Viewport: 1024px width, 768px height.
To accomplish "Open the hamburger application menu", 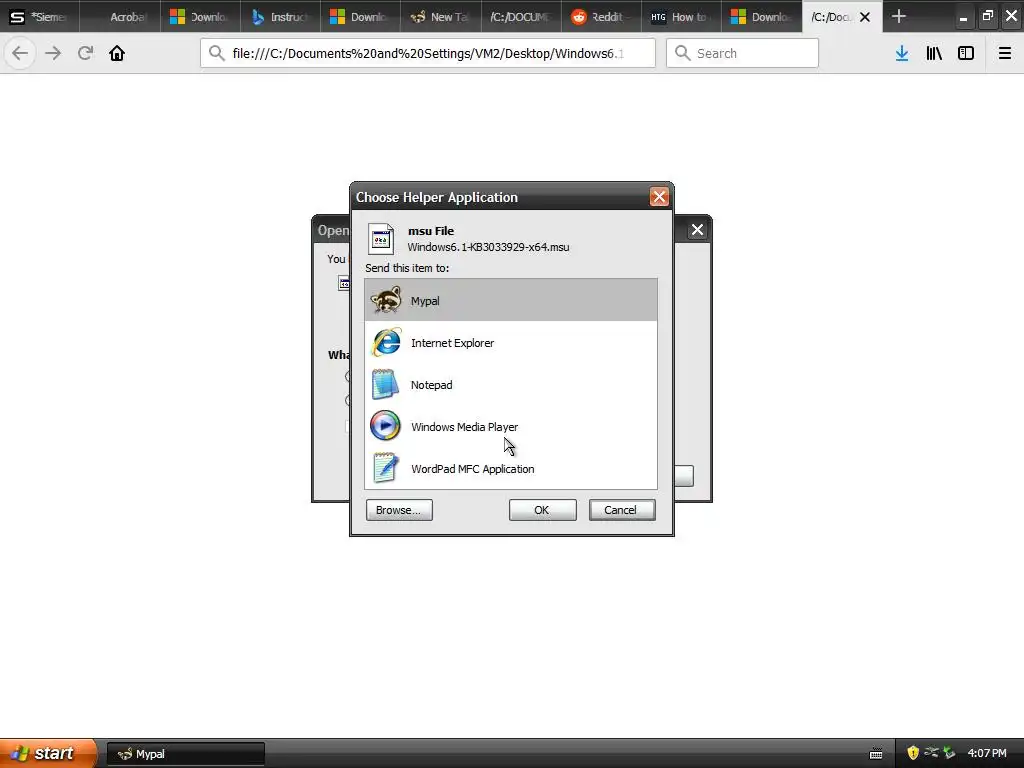I will click(x=1005, y=53).
